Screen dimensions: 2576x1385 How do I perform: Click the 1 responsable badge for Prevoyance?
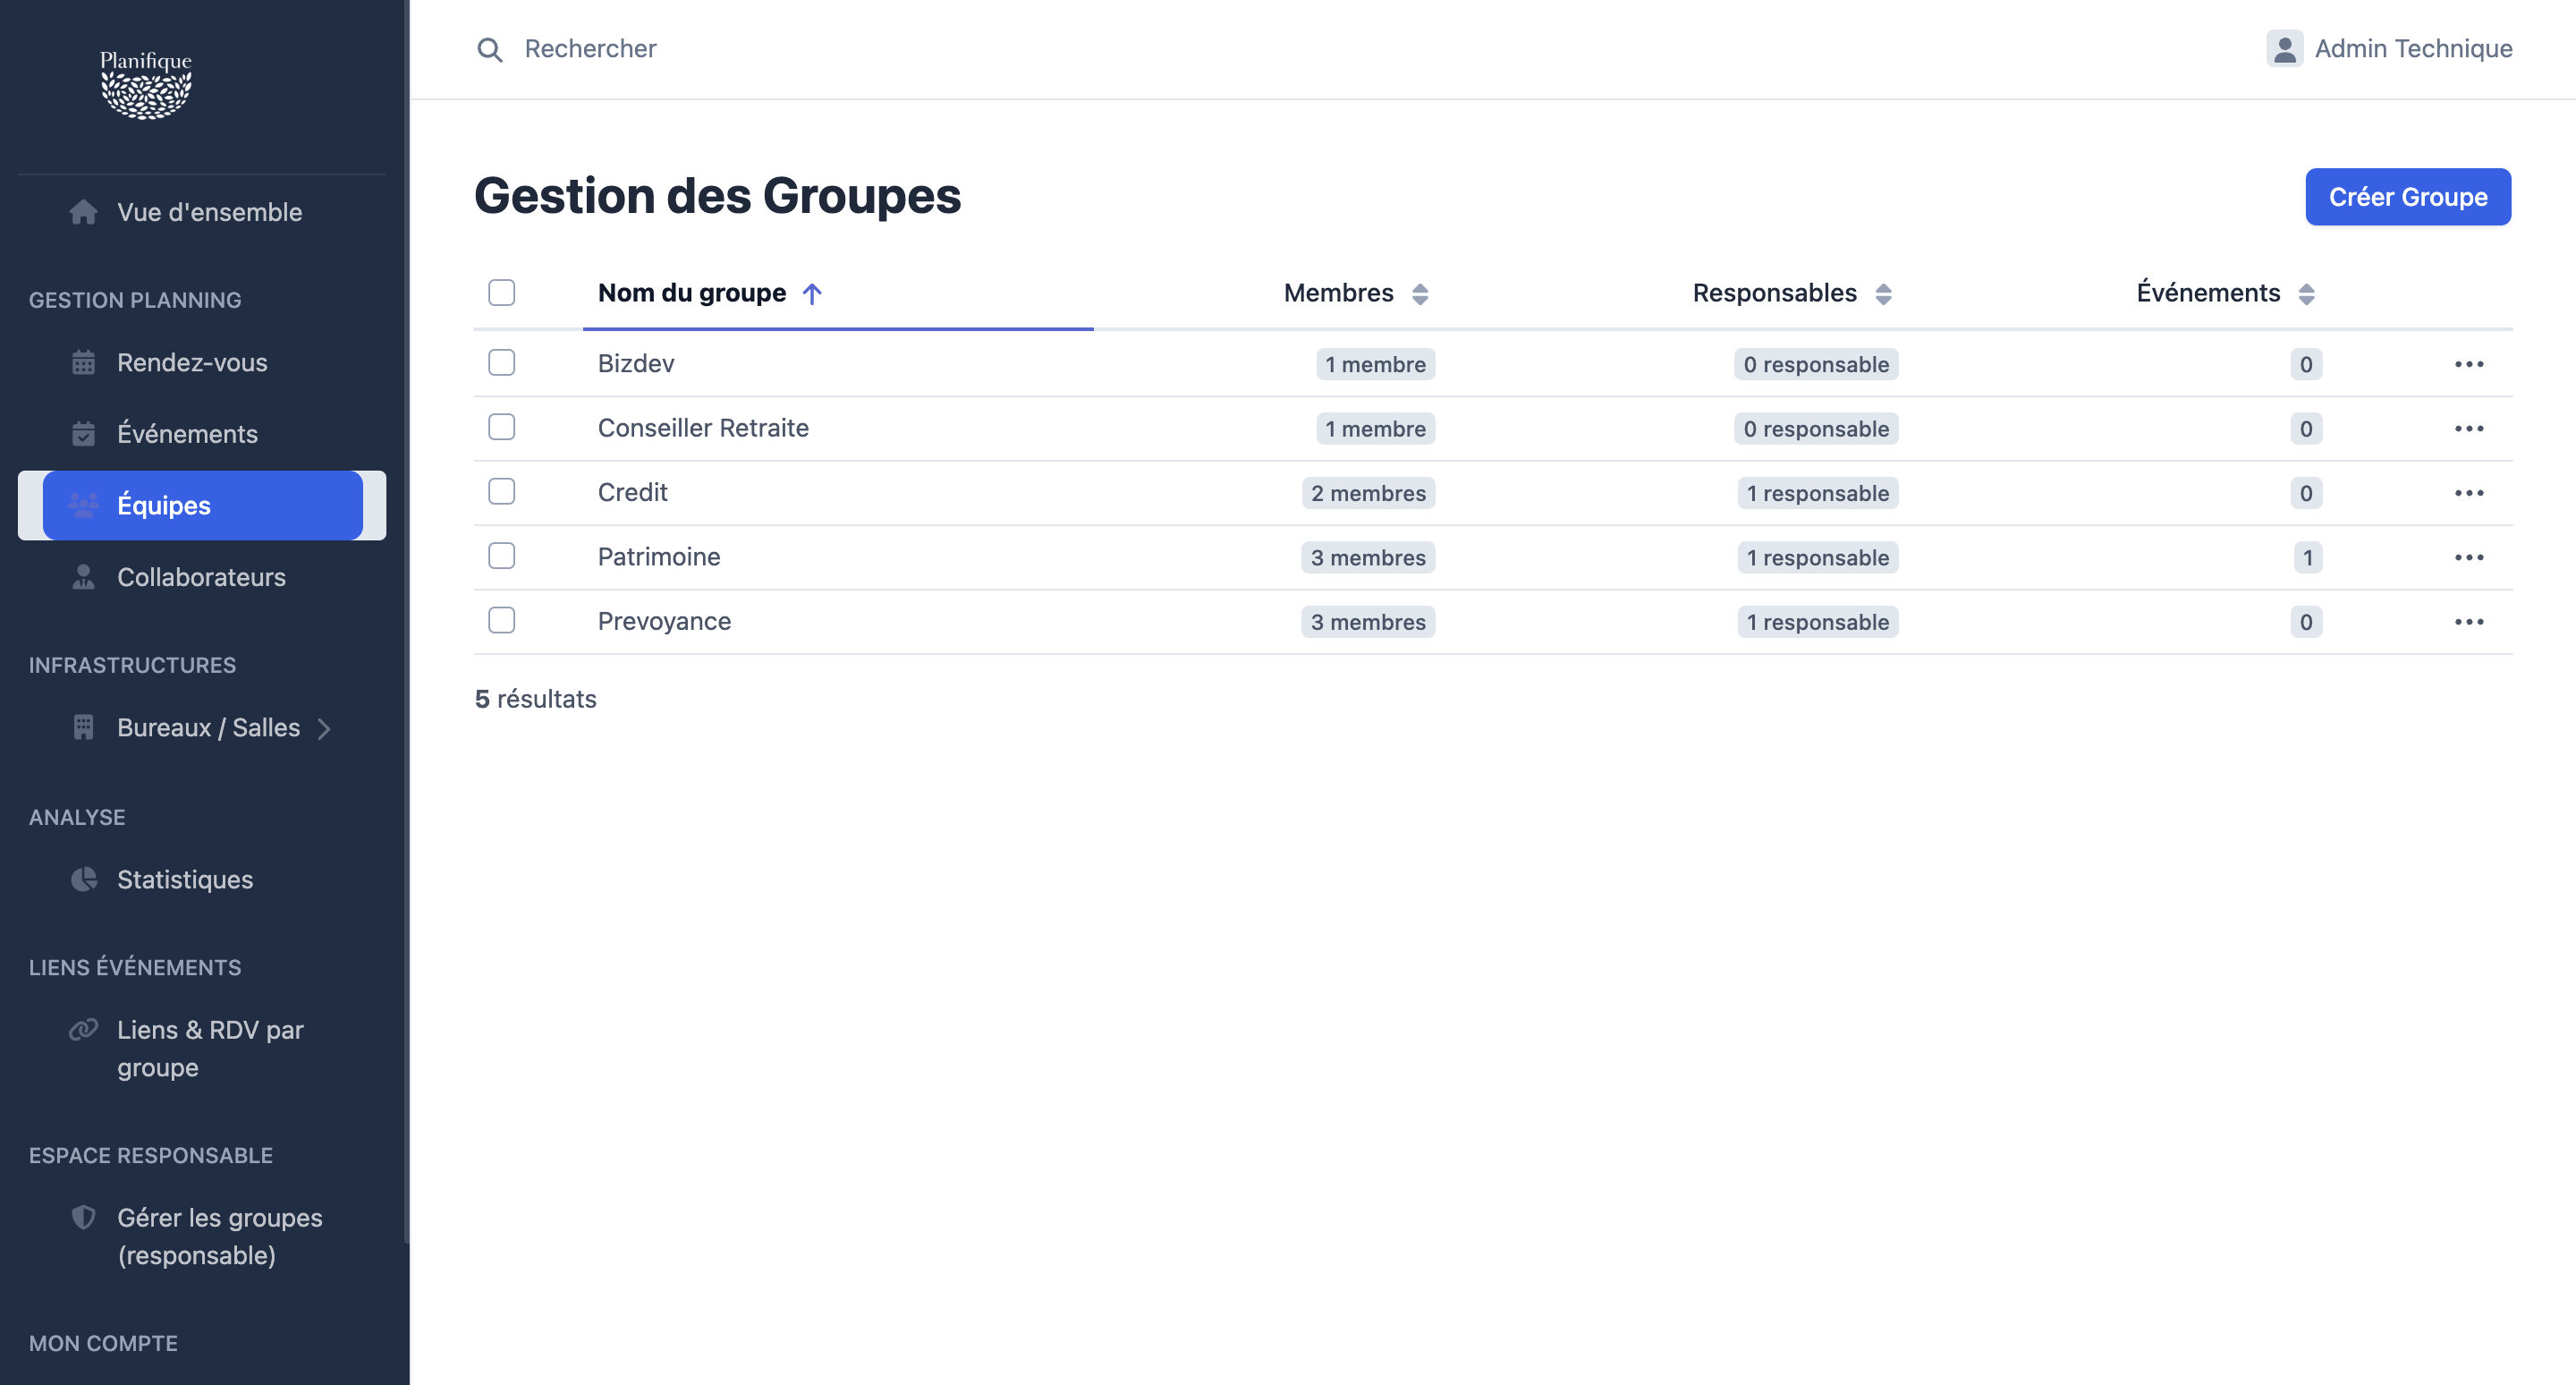pos(1818,622)
